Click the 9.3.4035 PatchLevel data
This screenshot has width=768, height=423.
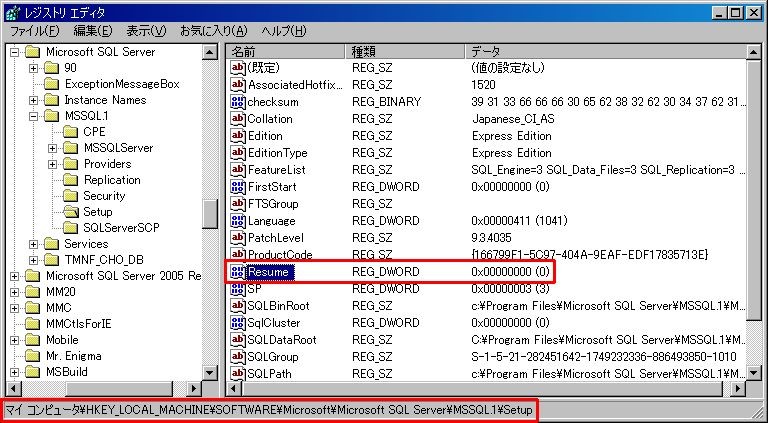[x=491, y=238]
